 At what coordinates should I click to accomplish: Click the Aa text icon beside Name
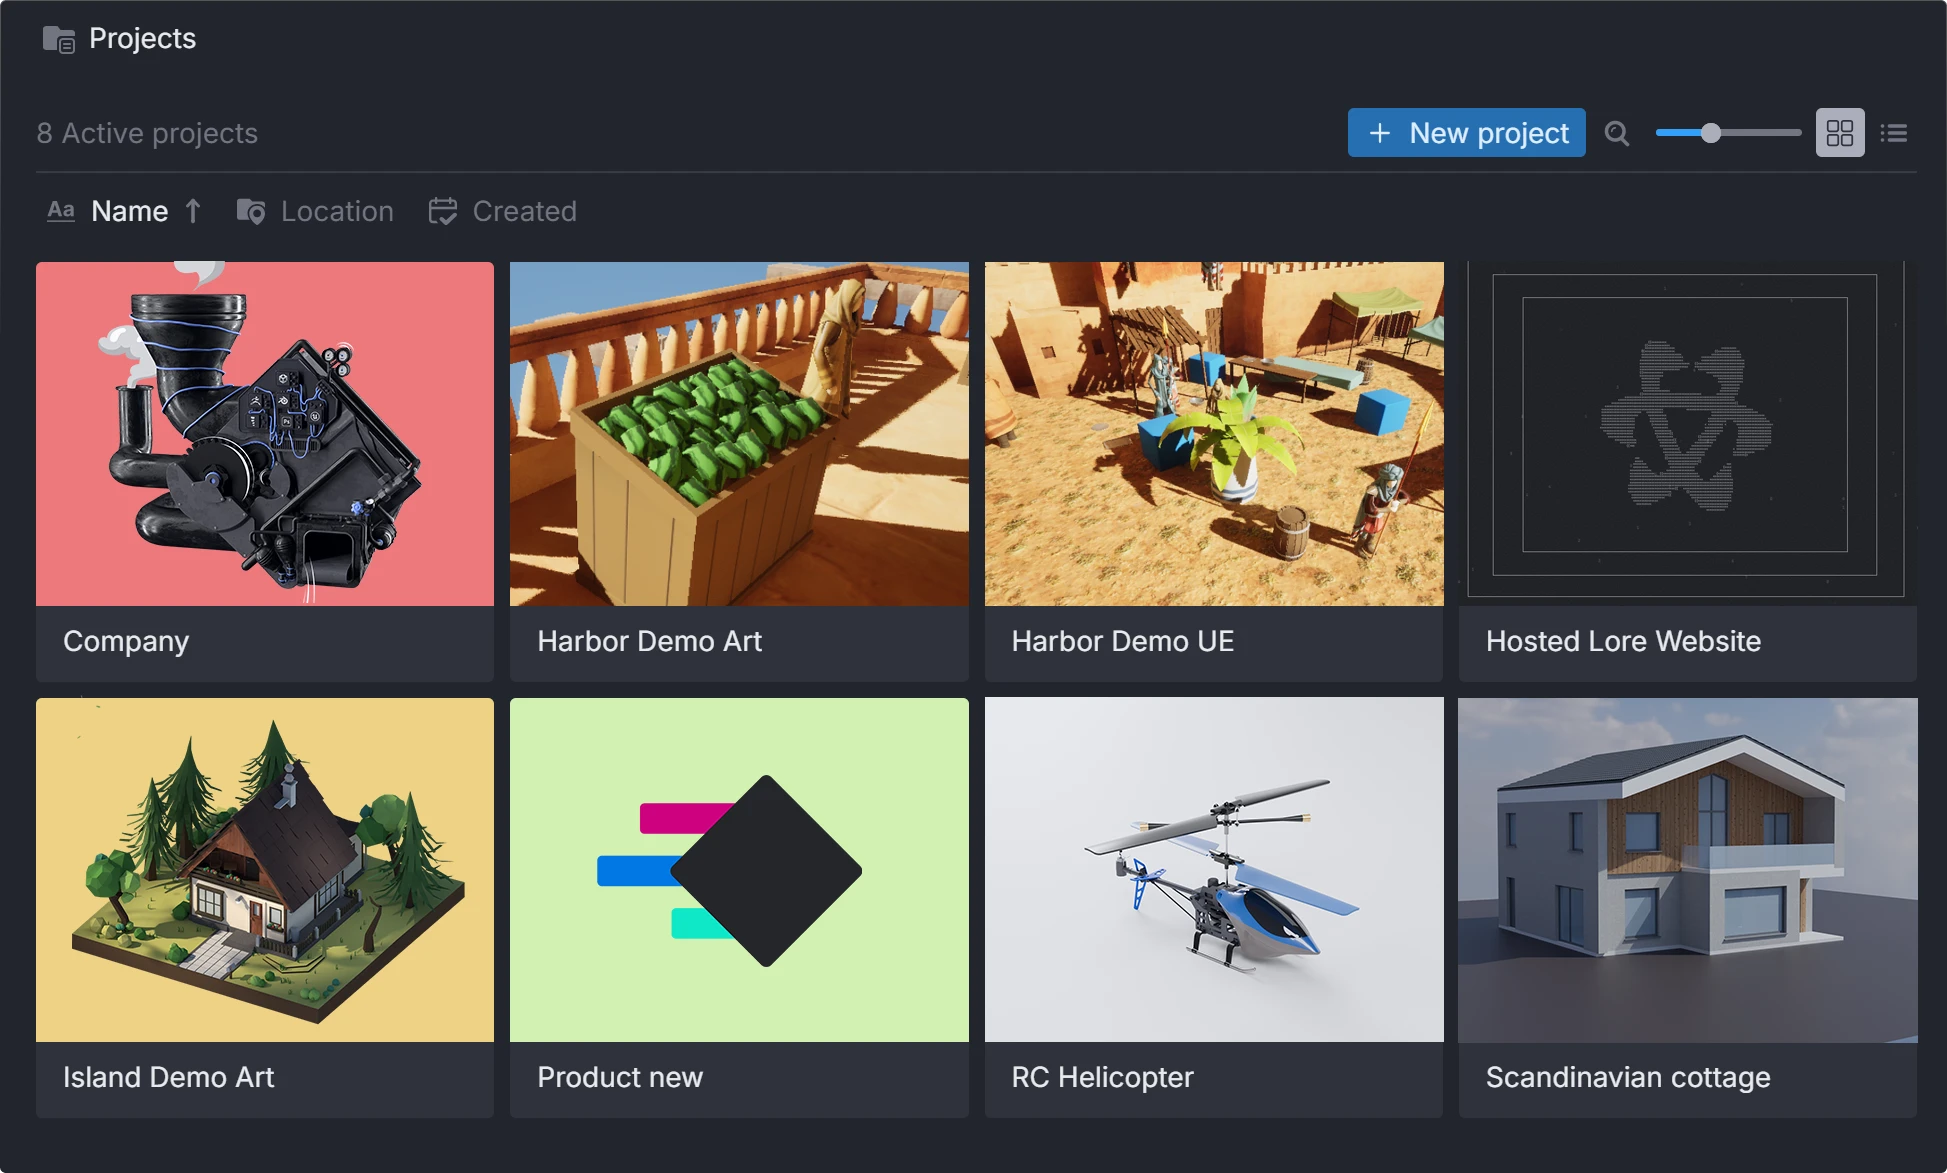coord(61,211)
